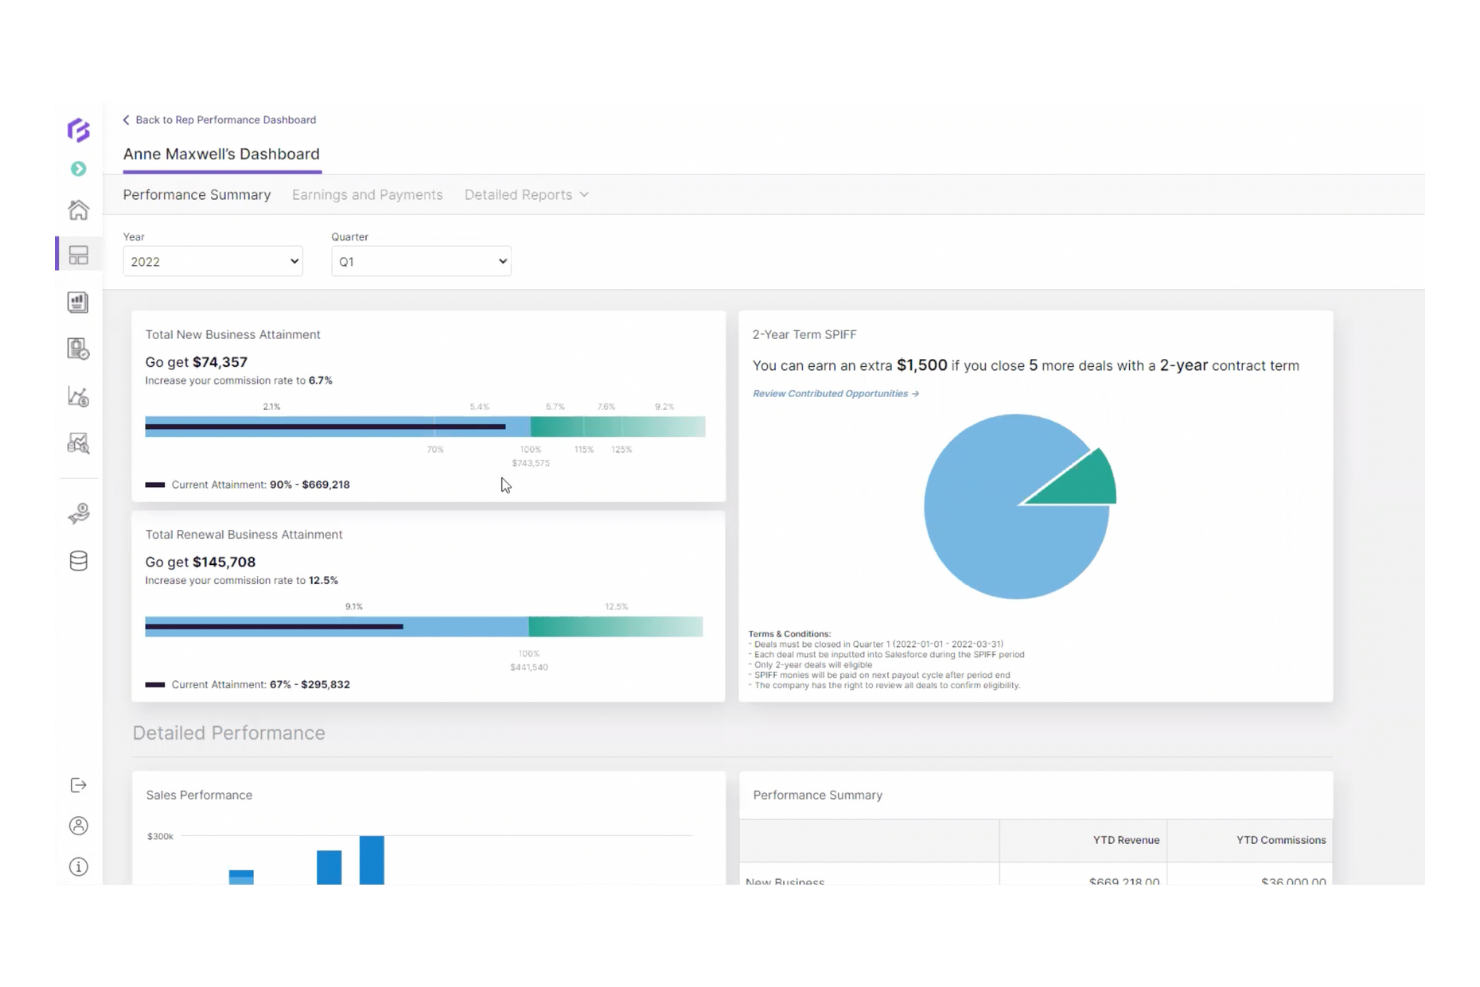
Task: Click the teal arrow navigation icon
Action: pyautogui.click(x=78, y=169)
